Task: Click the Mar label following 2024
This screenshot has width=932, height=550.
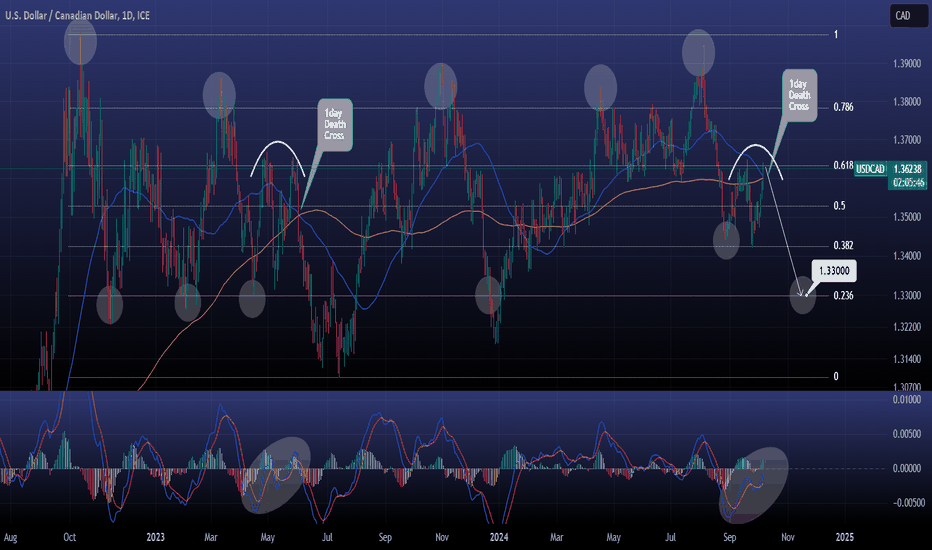Action: pyautogui.click(x=556, y=538)
